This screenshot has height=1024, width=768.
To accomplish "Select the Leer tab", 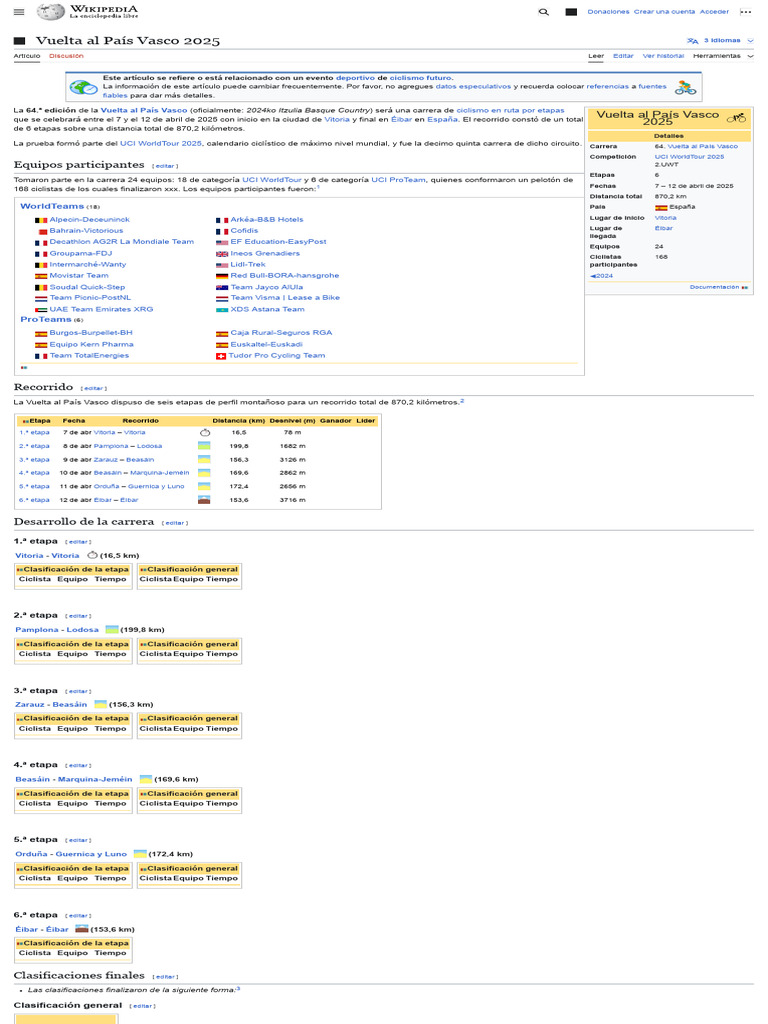I will click(x=596, y=56).
